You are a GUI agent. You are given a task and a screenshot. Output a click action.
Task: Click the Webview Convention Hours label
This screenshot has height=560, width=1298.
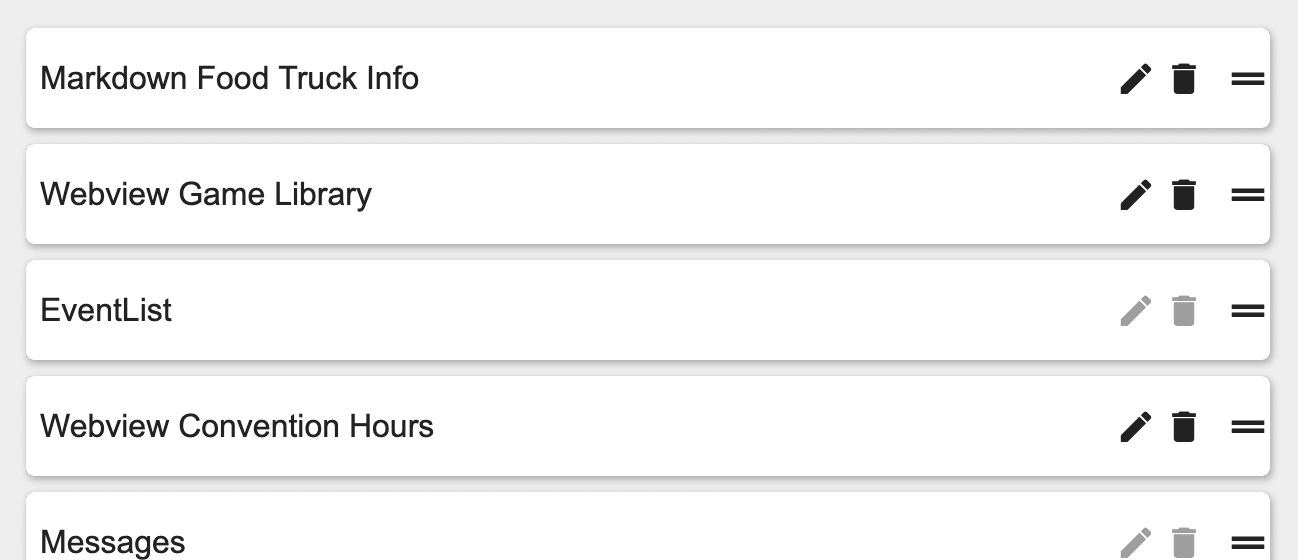[x=237, y=426]
